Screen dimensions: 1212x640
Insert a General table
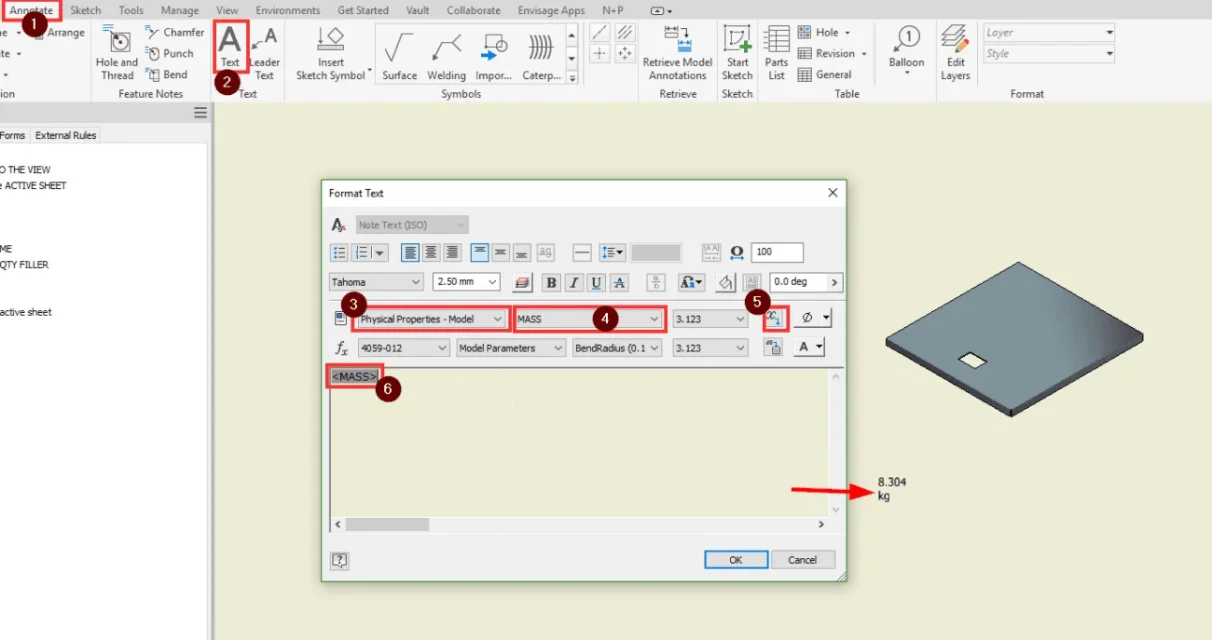click(825, 74)
